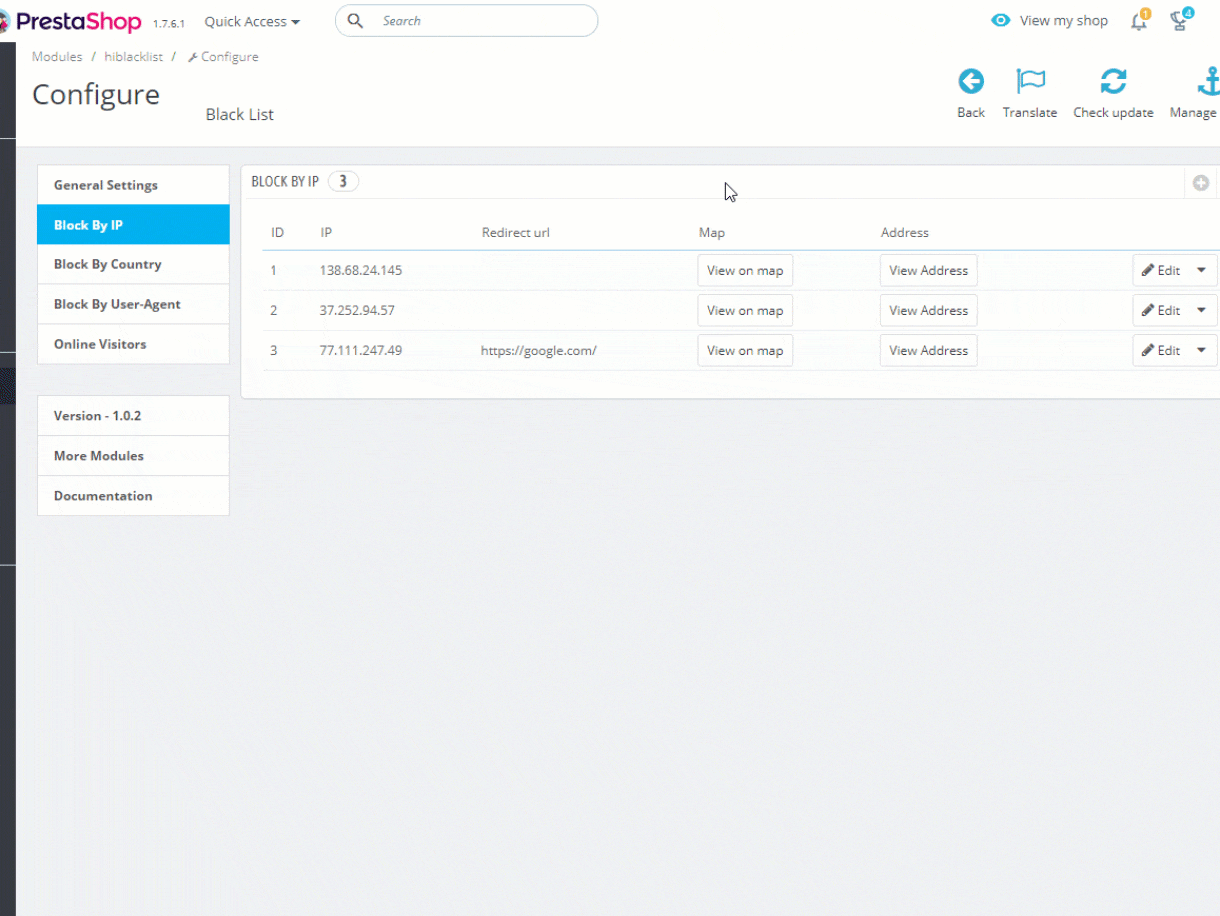Expand actions dropdown for IP 77.111.247.49
The image size is (1220, 916).
[1201, 350]
